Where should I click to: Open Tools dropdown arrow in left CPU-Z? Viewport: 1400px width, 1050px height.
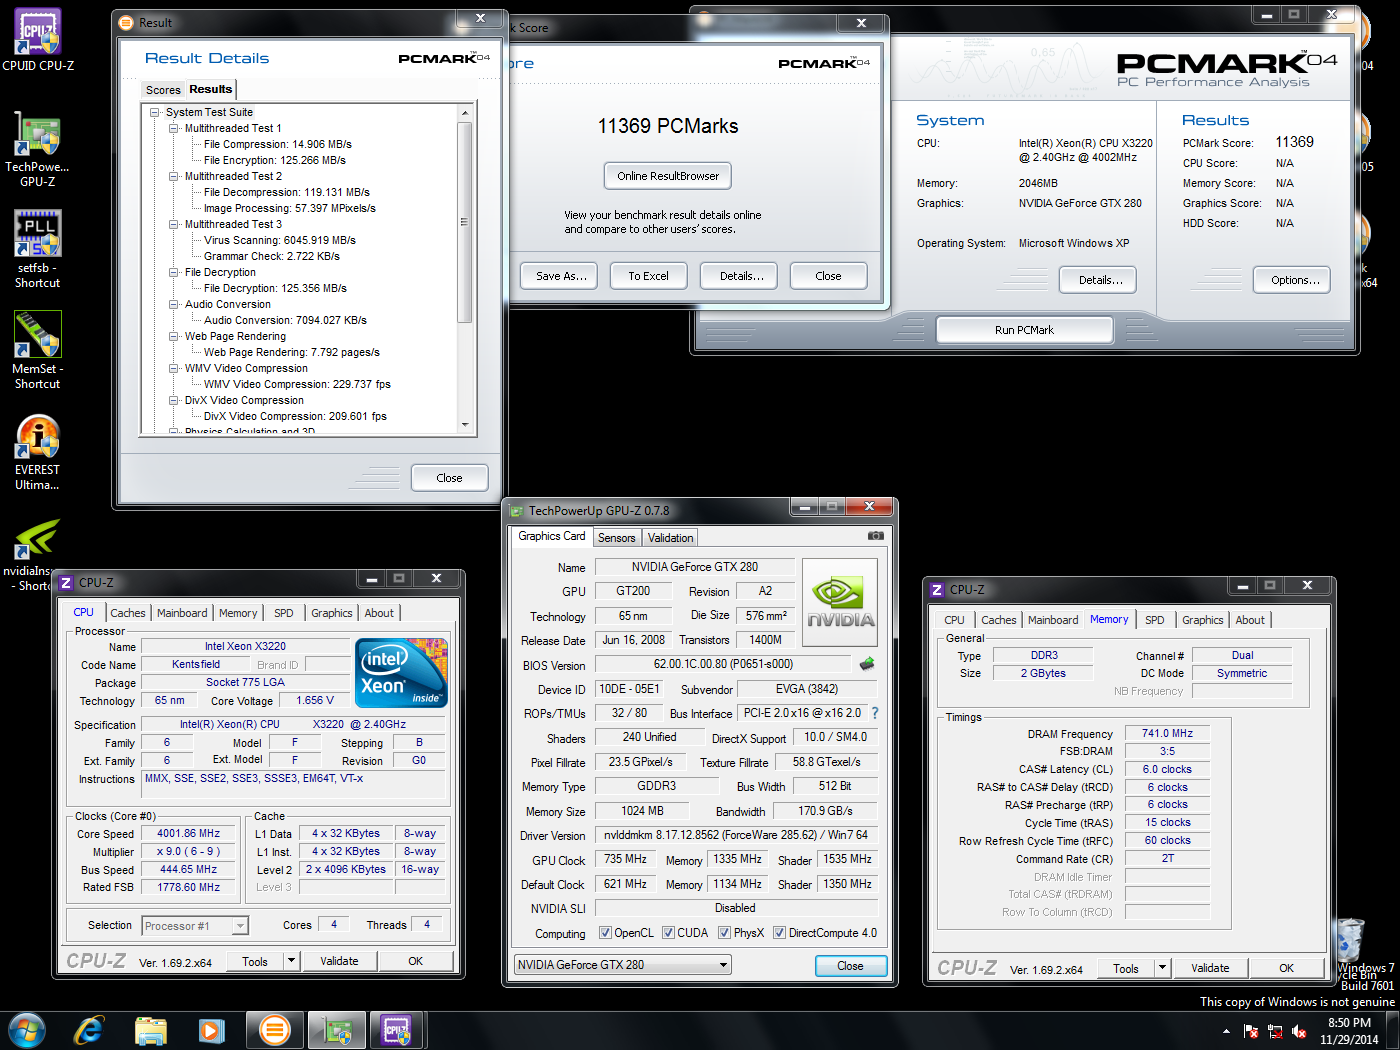click(291, 961)
